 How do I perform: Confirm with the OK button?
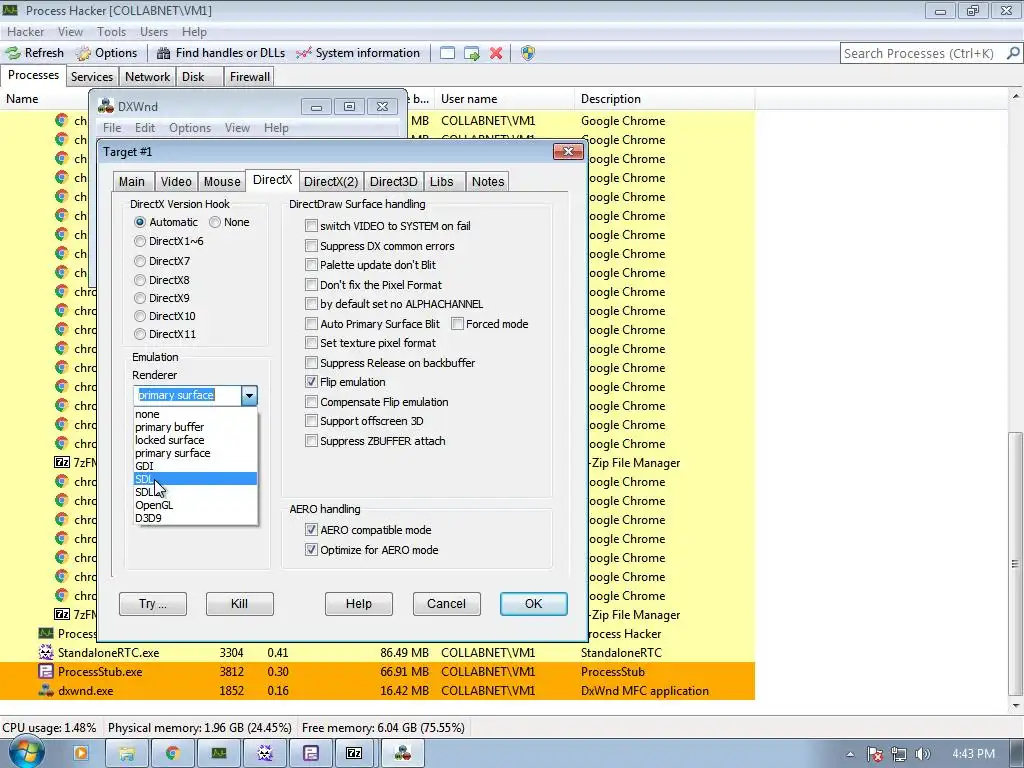point(534,603)
